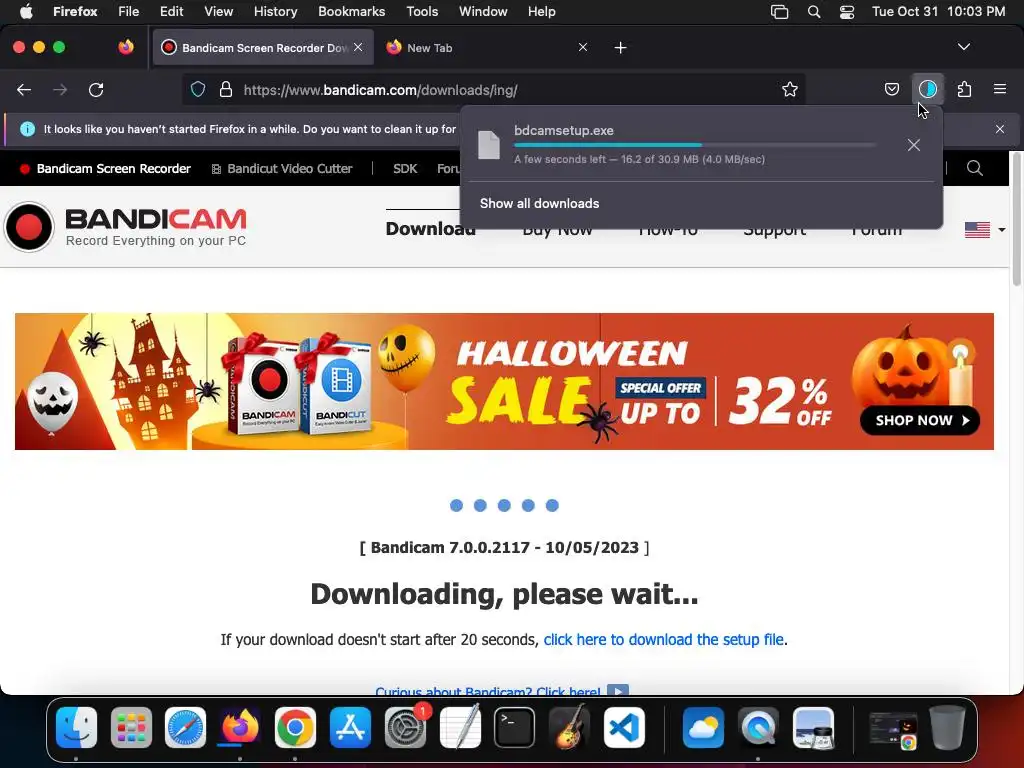Expand the list all tabs chevron

(964, 47)
